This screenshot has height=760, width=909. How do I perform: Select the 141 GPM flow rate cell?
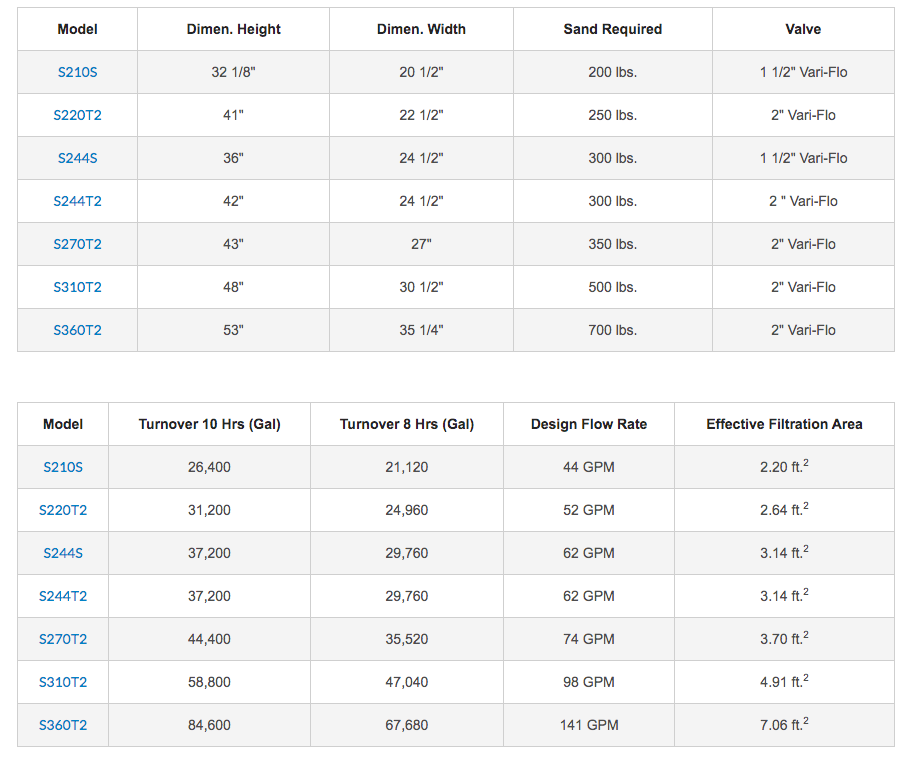pyautogui.click(x=589, y=725)
